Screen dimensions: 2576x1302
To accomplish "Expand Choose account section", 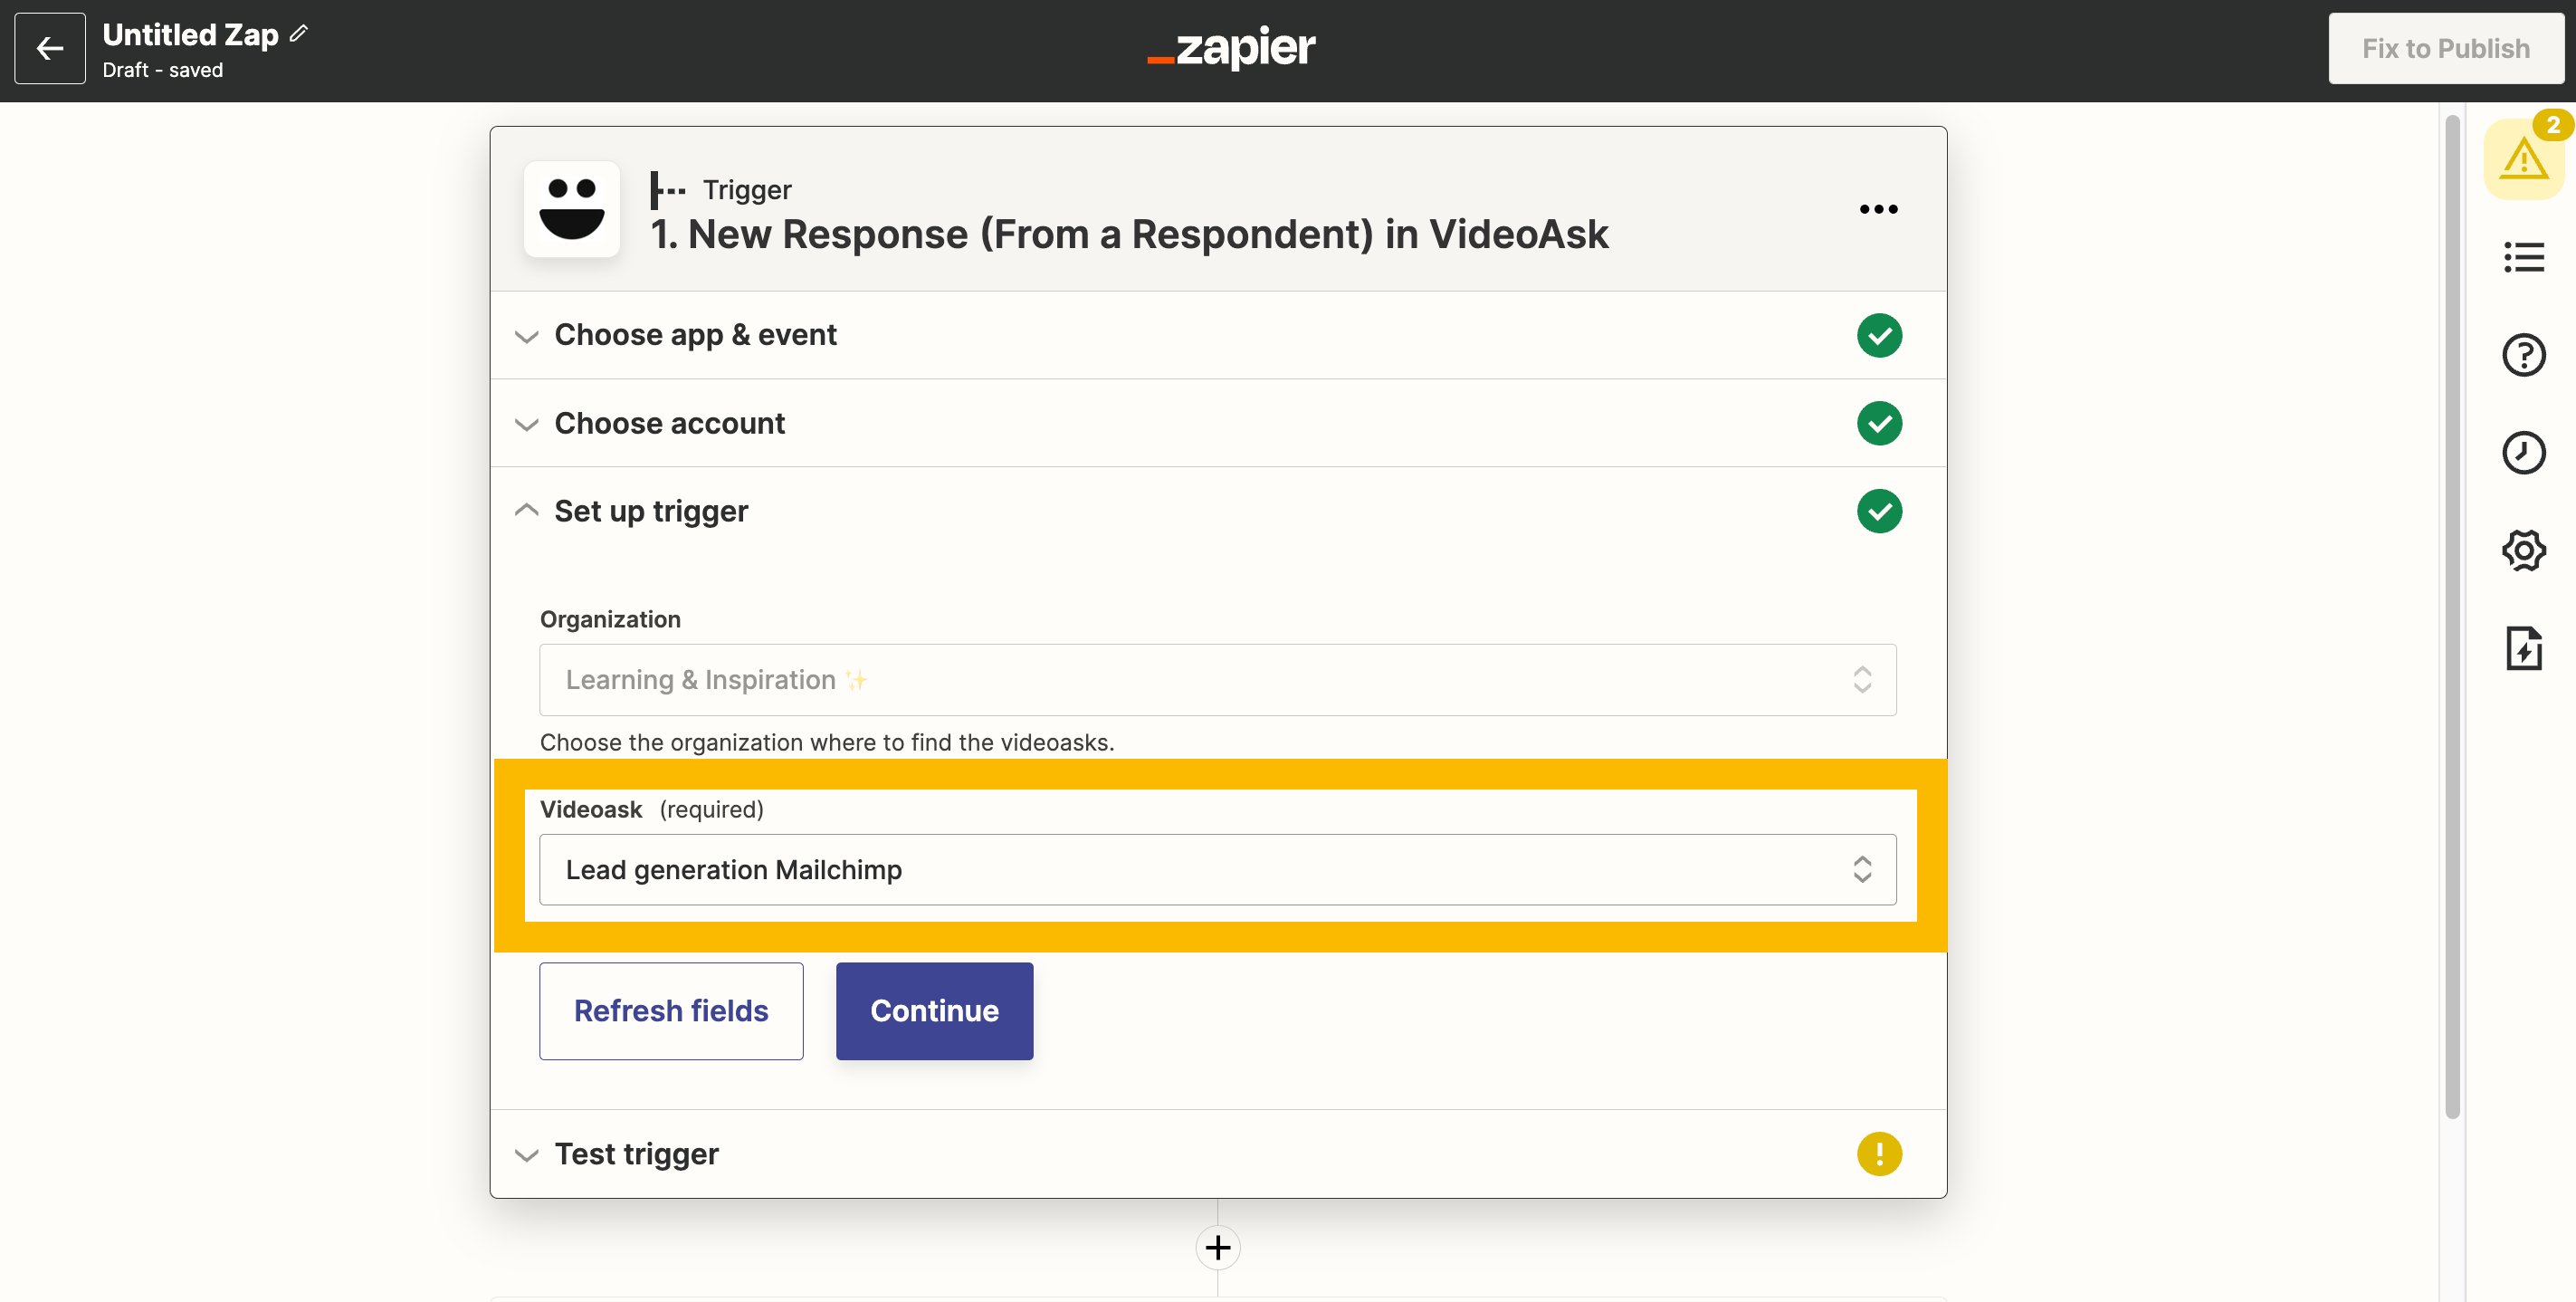I will tap(1218, 423).
